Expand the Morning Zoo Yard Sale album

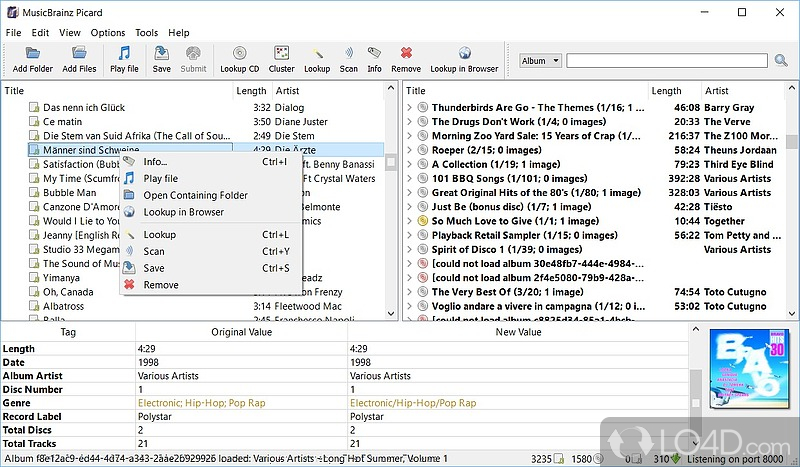point(409,136)
